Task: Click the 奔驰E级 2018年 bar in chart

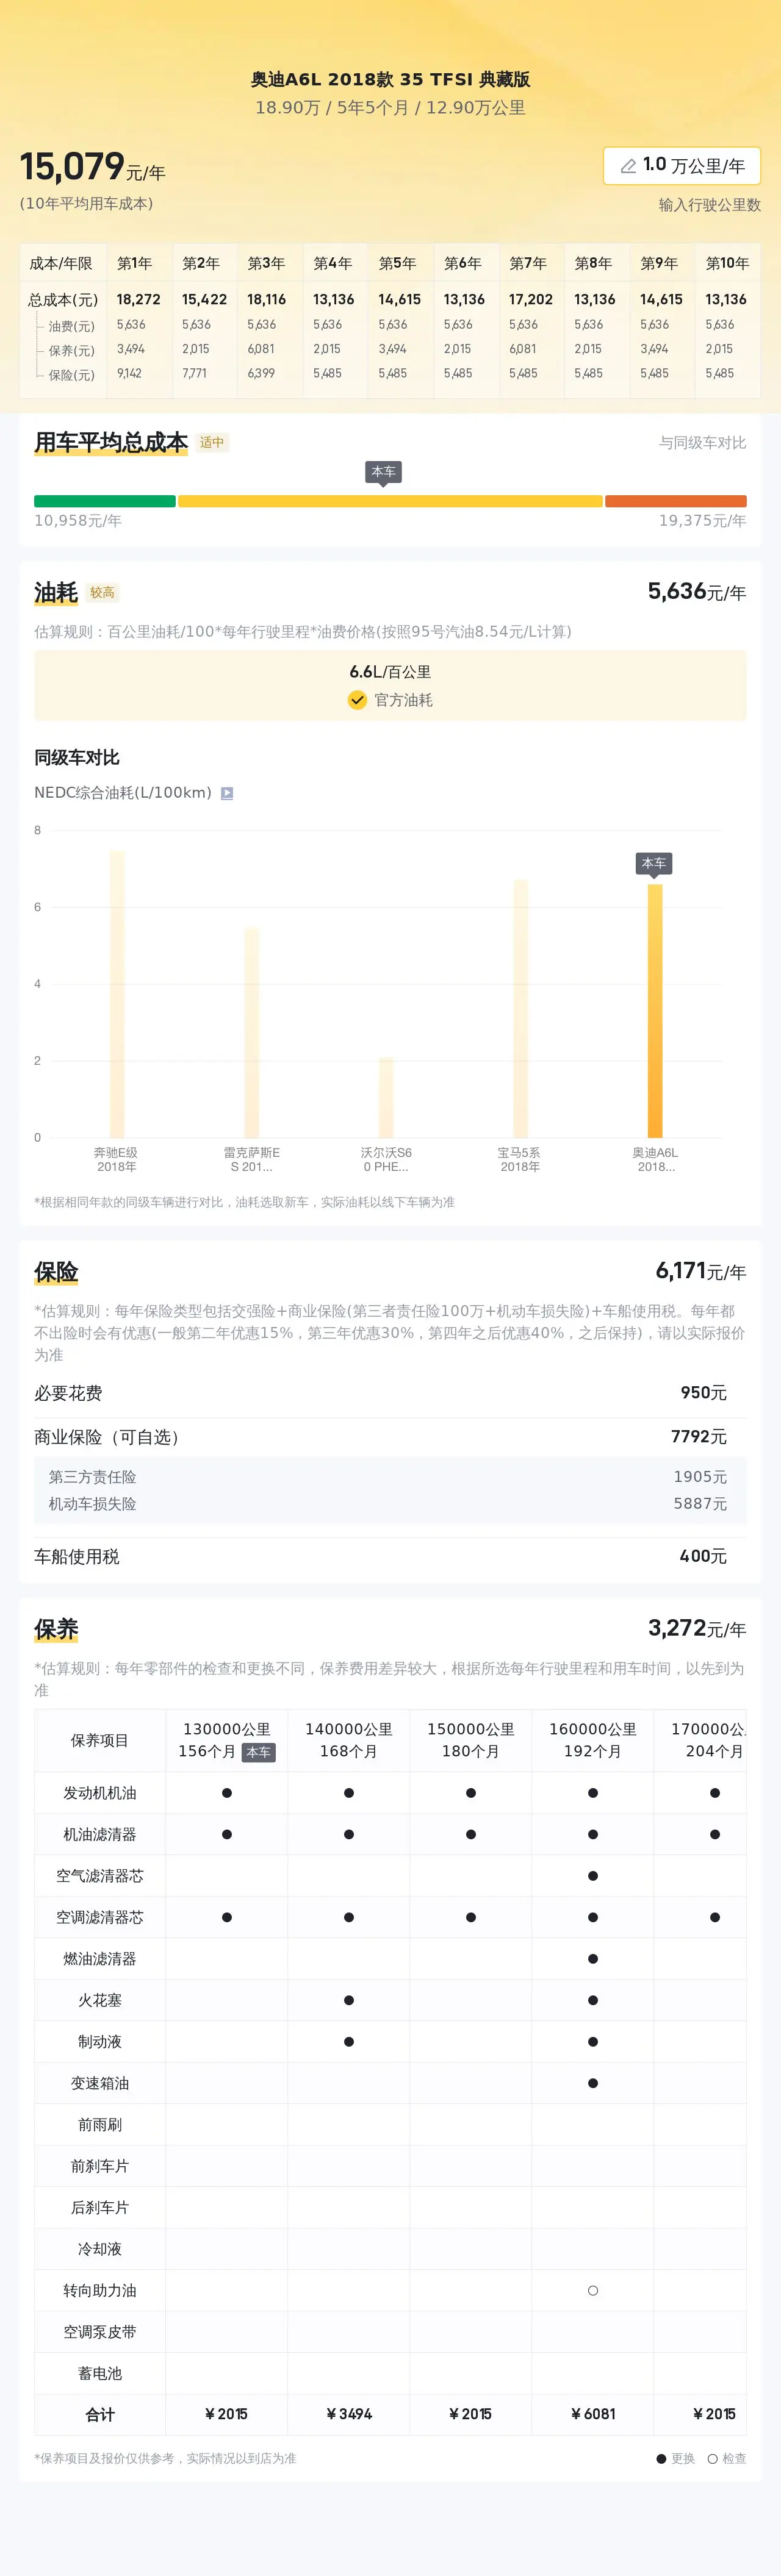Action: point(117,994)
